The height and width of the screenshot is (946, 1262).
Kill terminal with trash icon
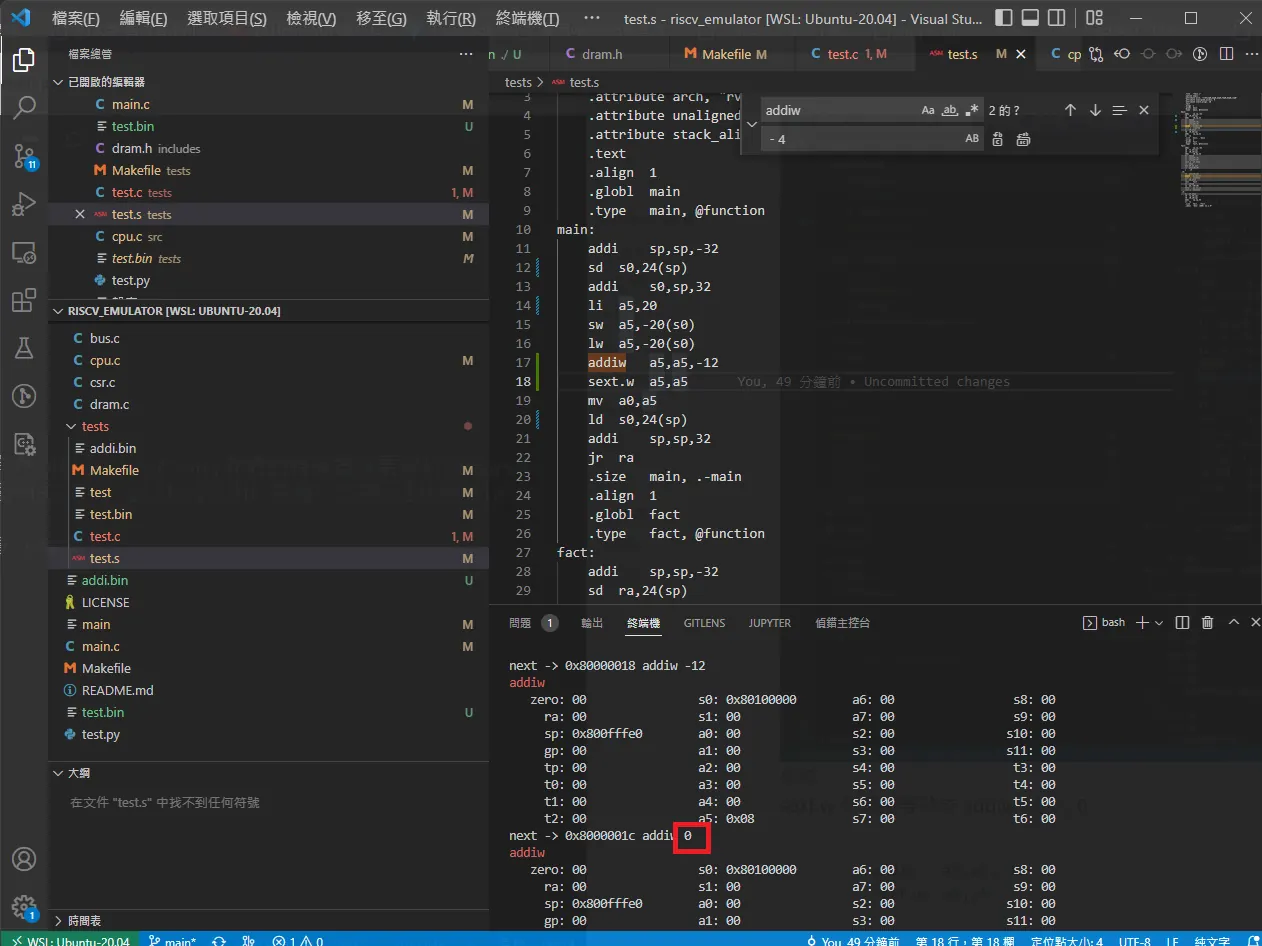coord(1207,623)
